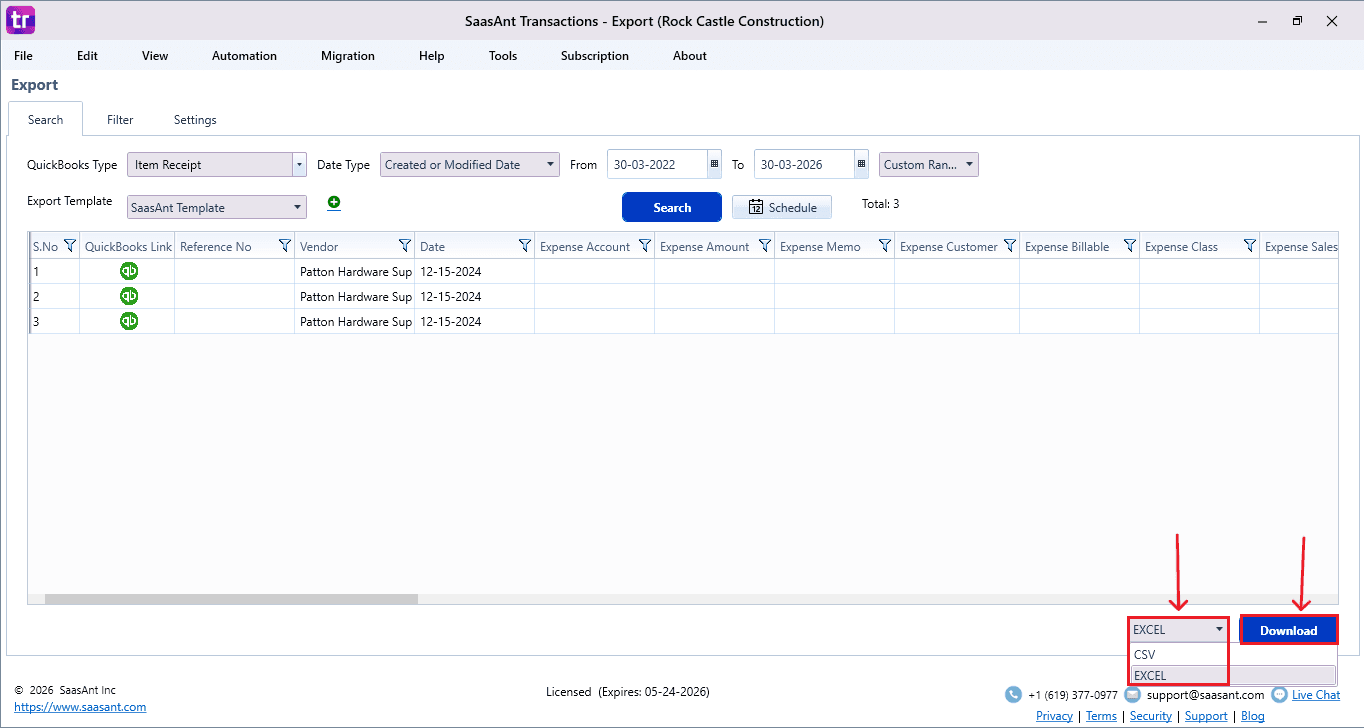Switch to the Filter tab
Viewport: 1364px width, 728px height.
pyautogui.click(x=121, y=119)
